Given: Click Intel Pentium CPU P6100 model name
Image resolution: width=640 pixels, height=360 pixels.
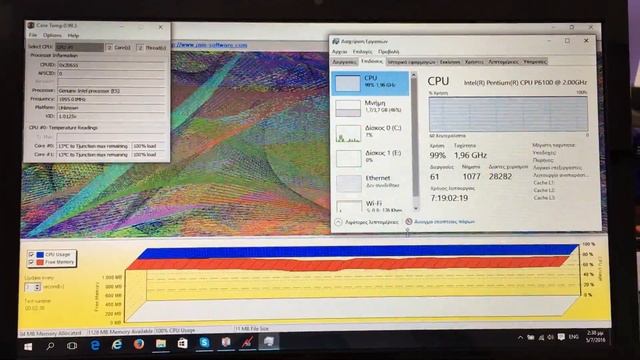Looking at the screenshot, I should pos(525,82).
